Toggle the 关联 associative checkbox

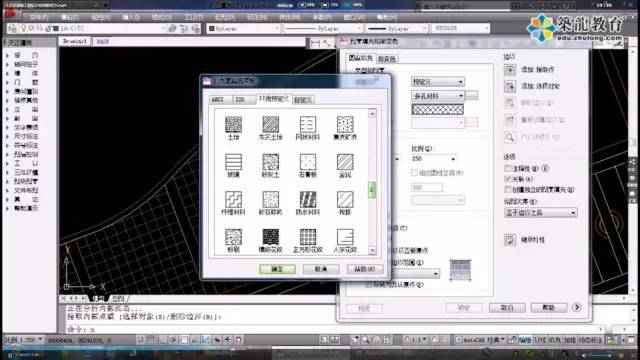pos(508,179)
